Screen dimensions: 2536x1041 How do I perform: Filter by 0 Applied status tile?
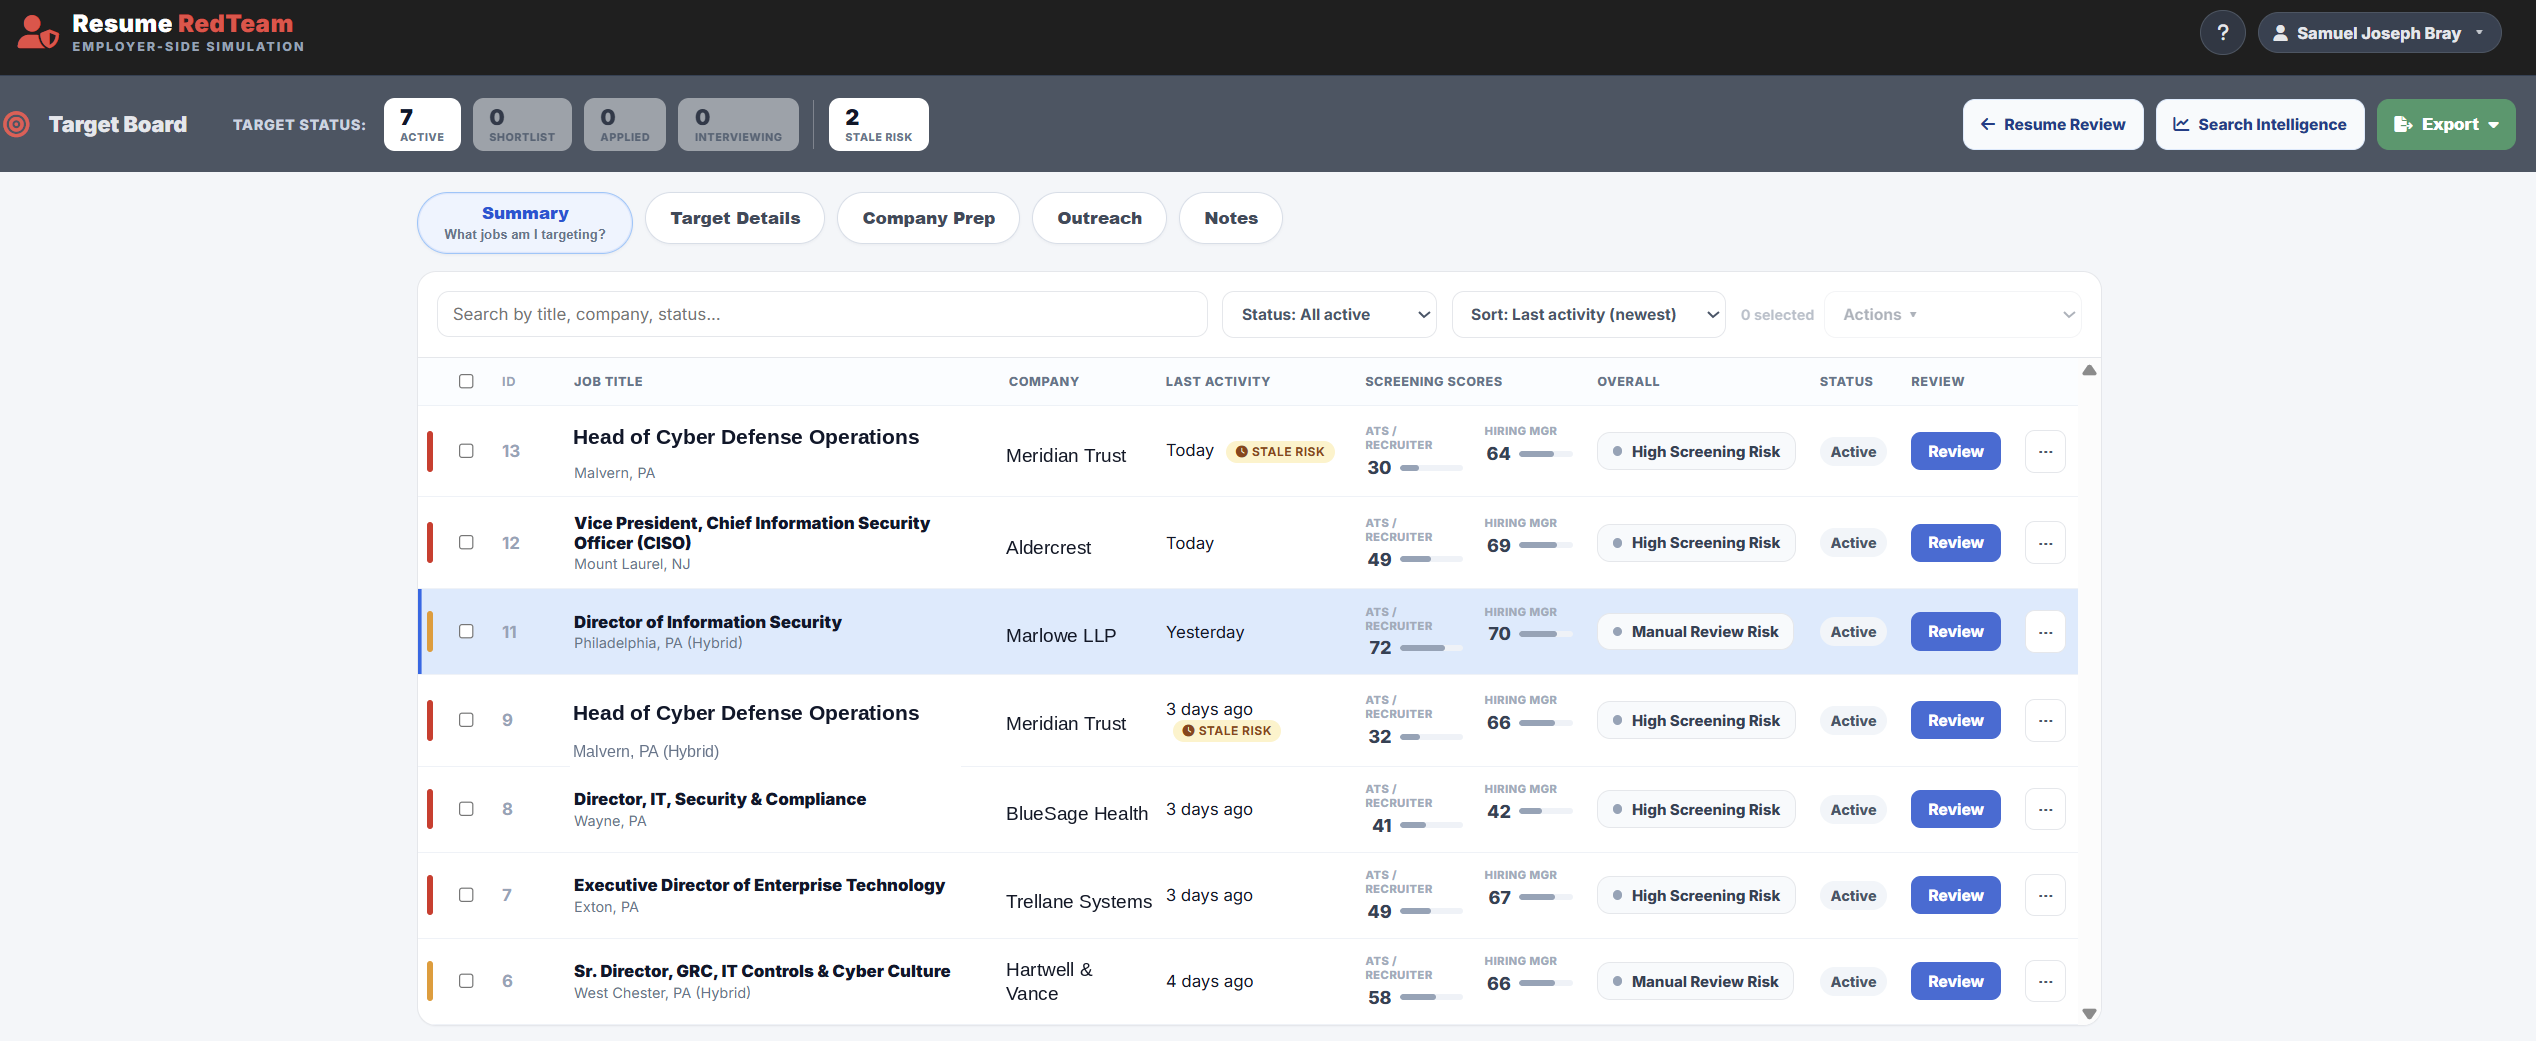pyautogui.click(x=625, y=125)
